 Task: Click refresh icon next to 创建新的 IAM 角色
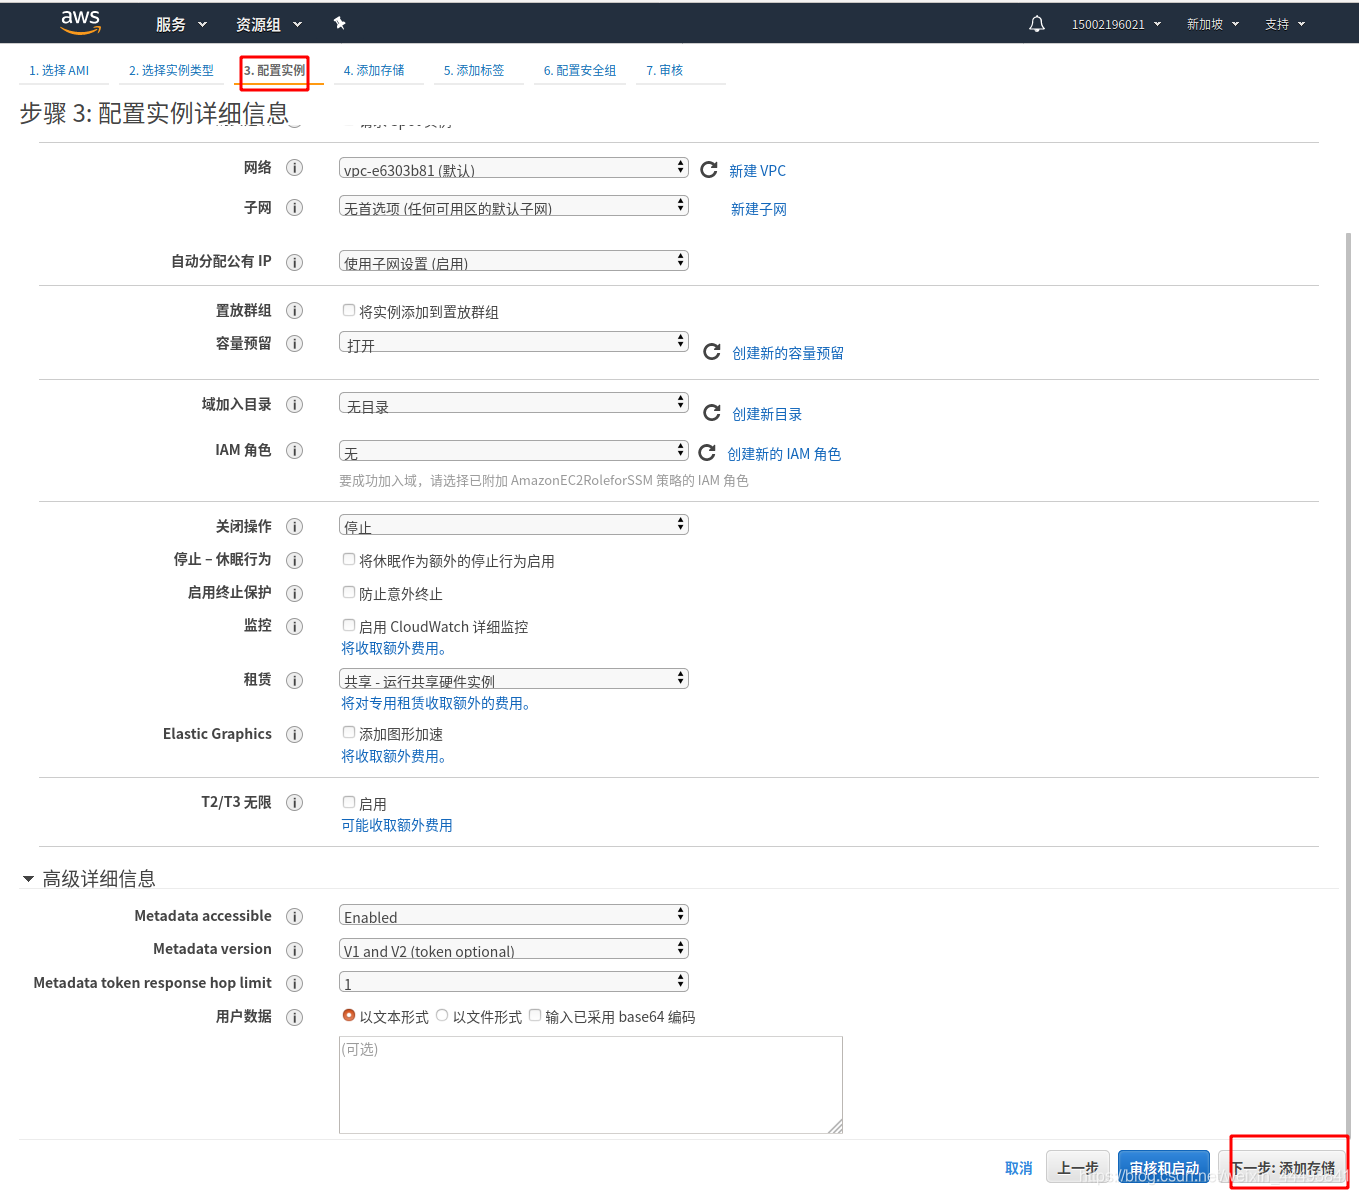point(707,453)
